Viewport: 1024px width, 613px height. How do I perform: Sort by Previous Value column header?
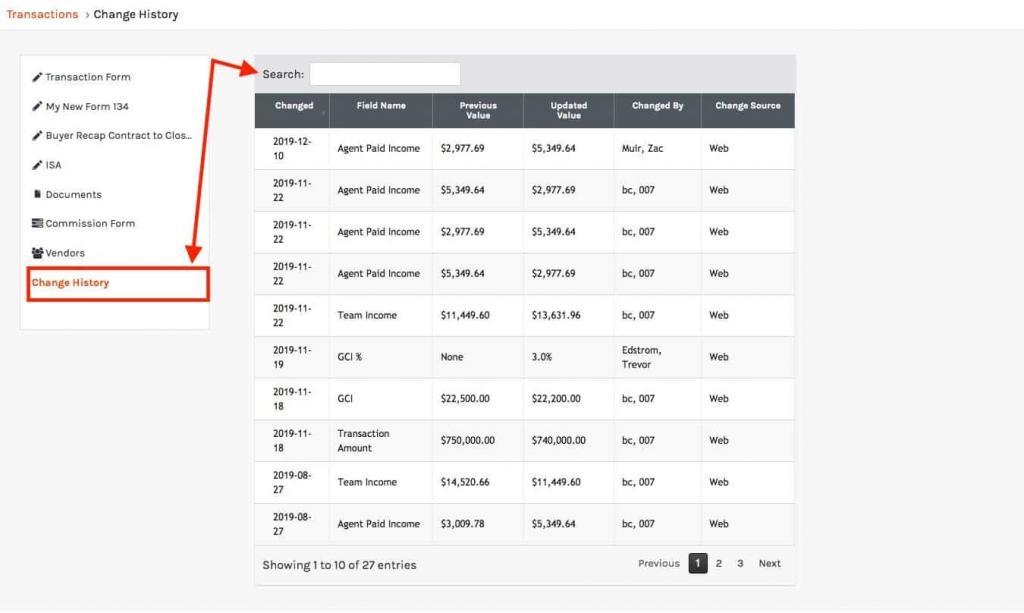(x=478, y=110)
